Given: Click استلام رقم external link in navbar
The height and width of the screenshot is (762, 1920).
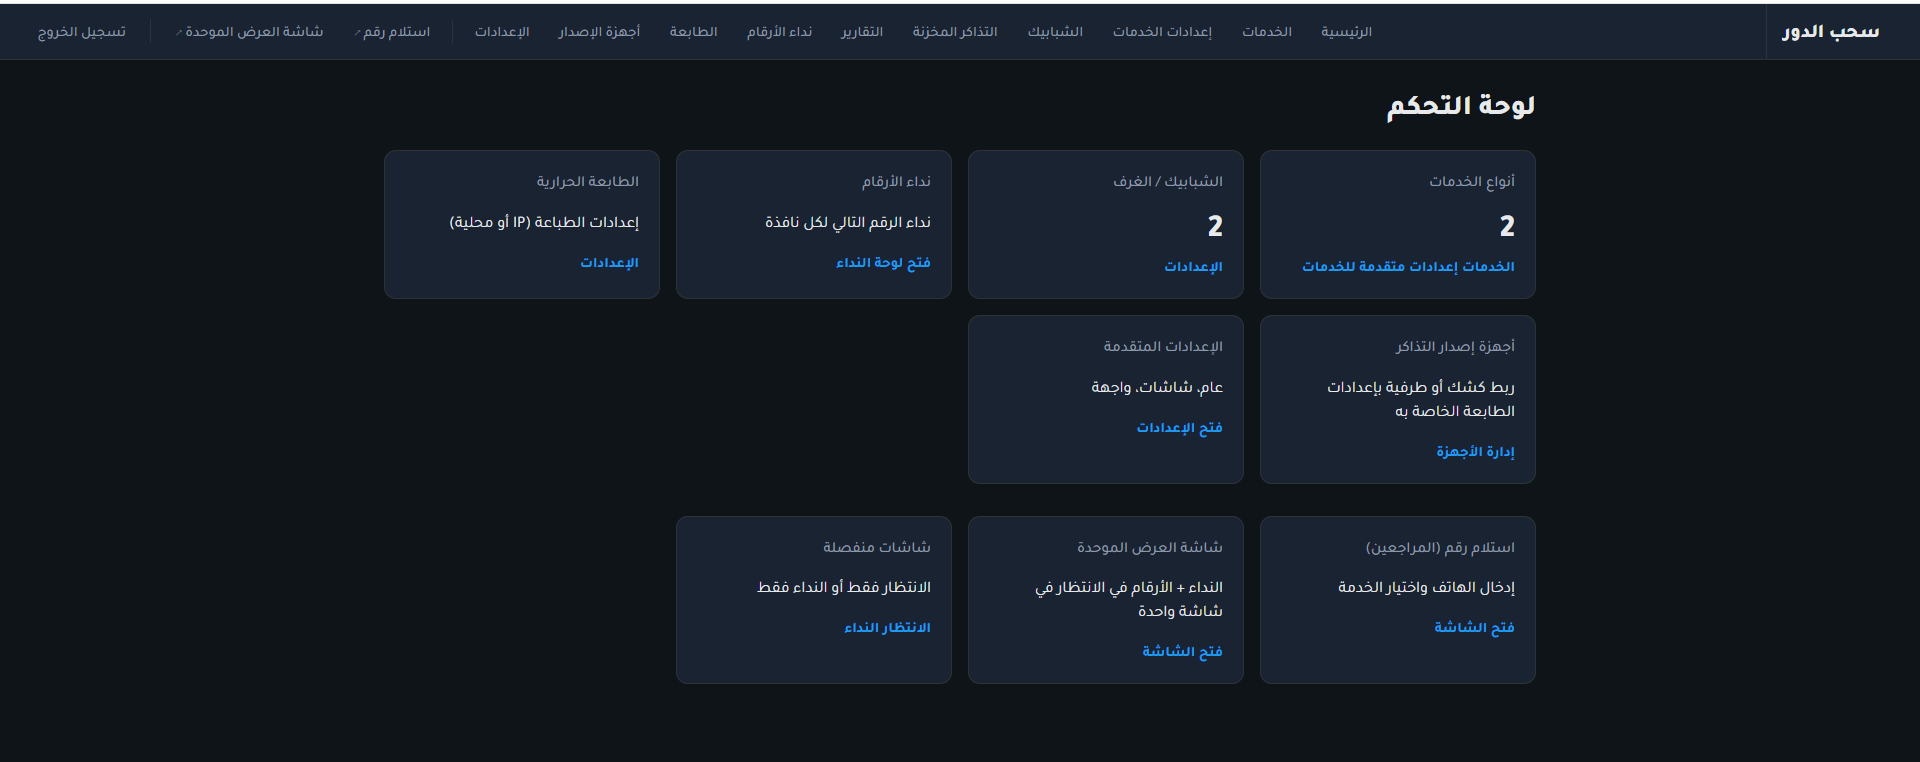Looking at the screenshot, I should click(393, 32).
